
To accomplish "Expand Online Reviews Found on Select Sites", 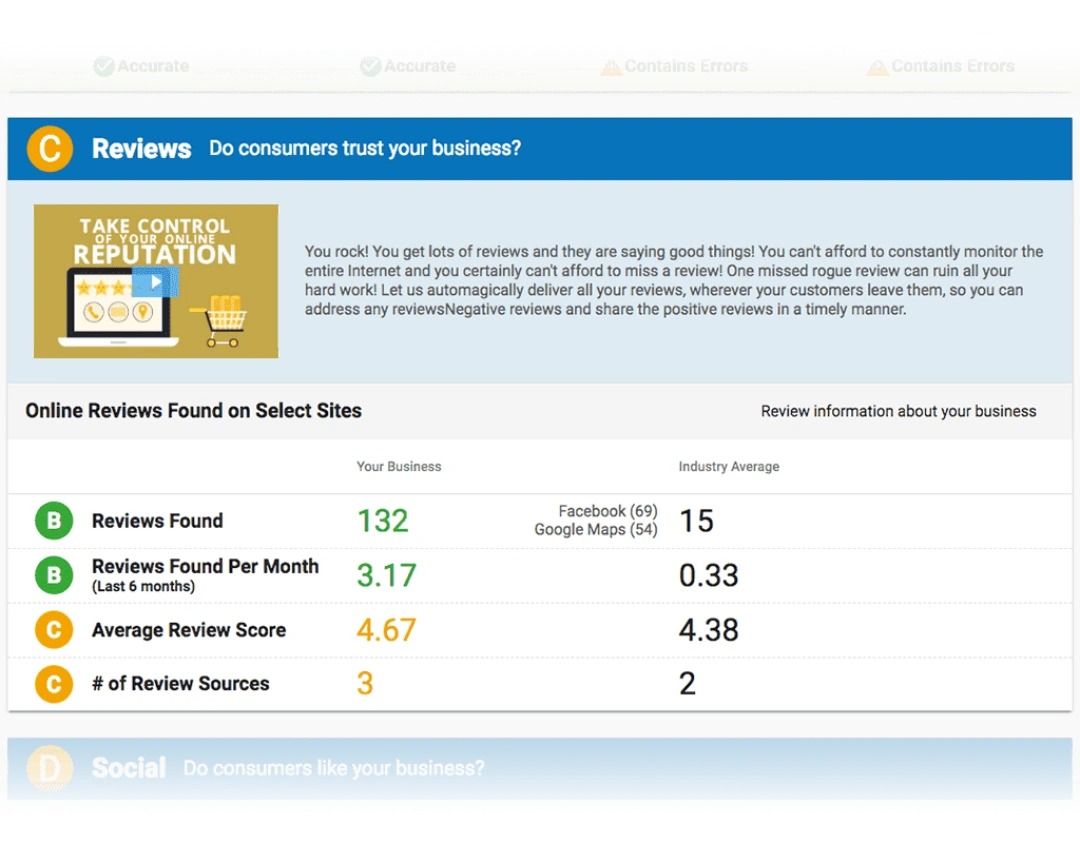I will [193, 411].
